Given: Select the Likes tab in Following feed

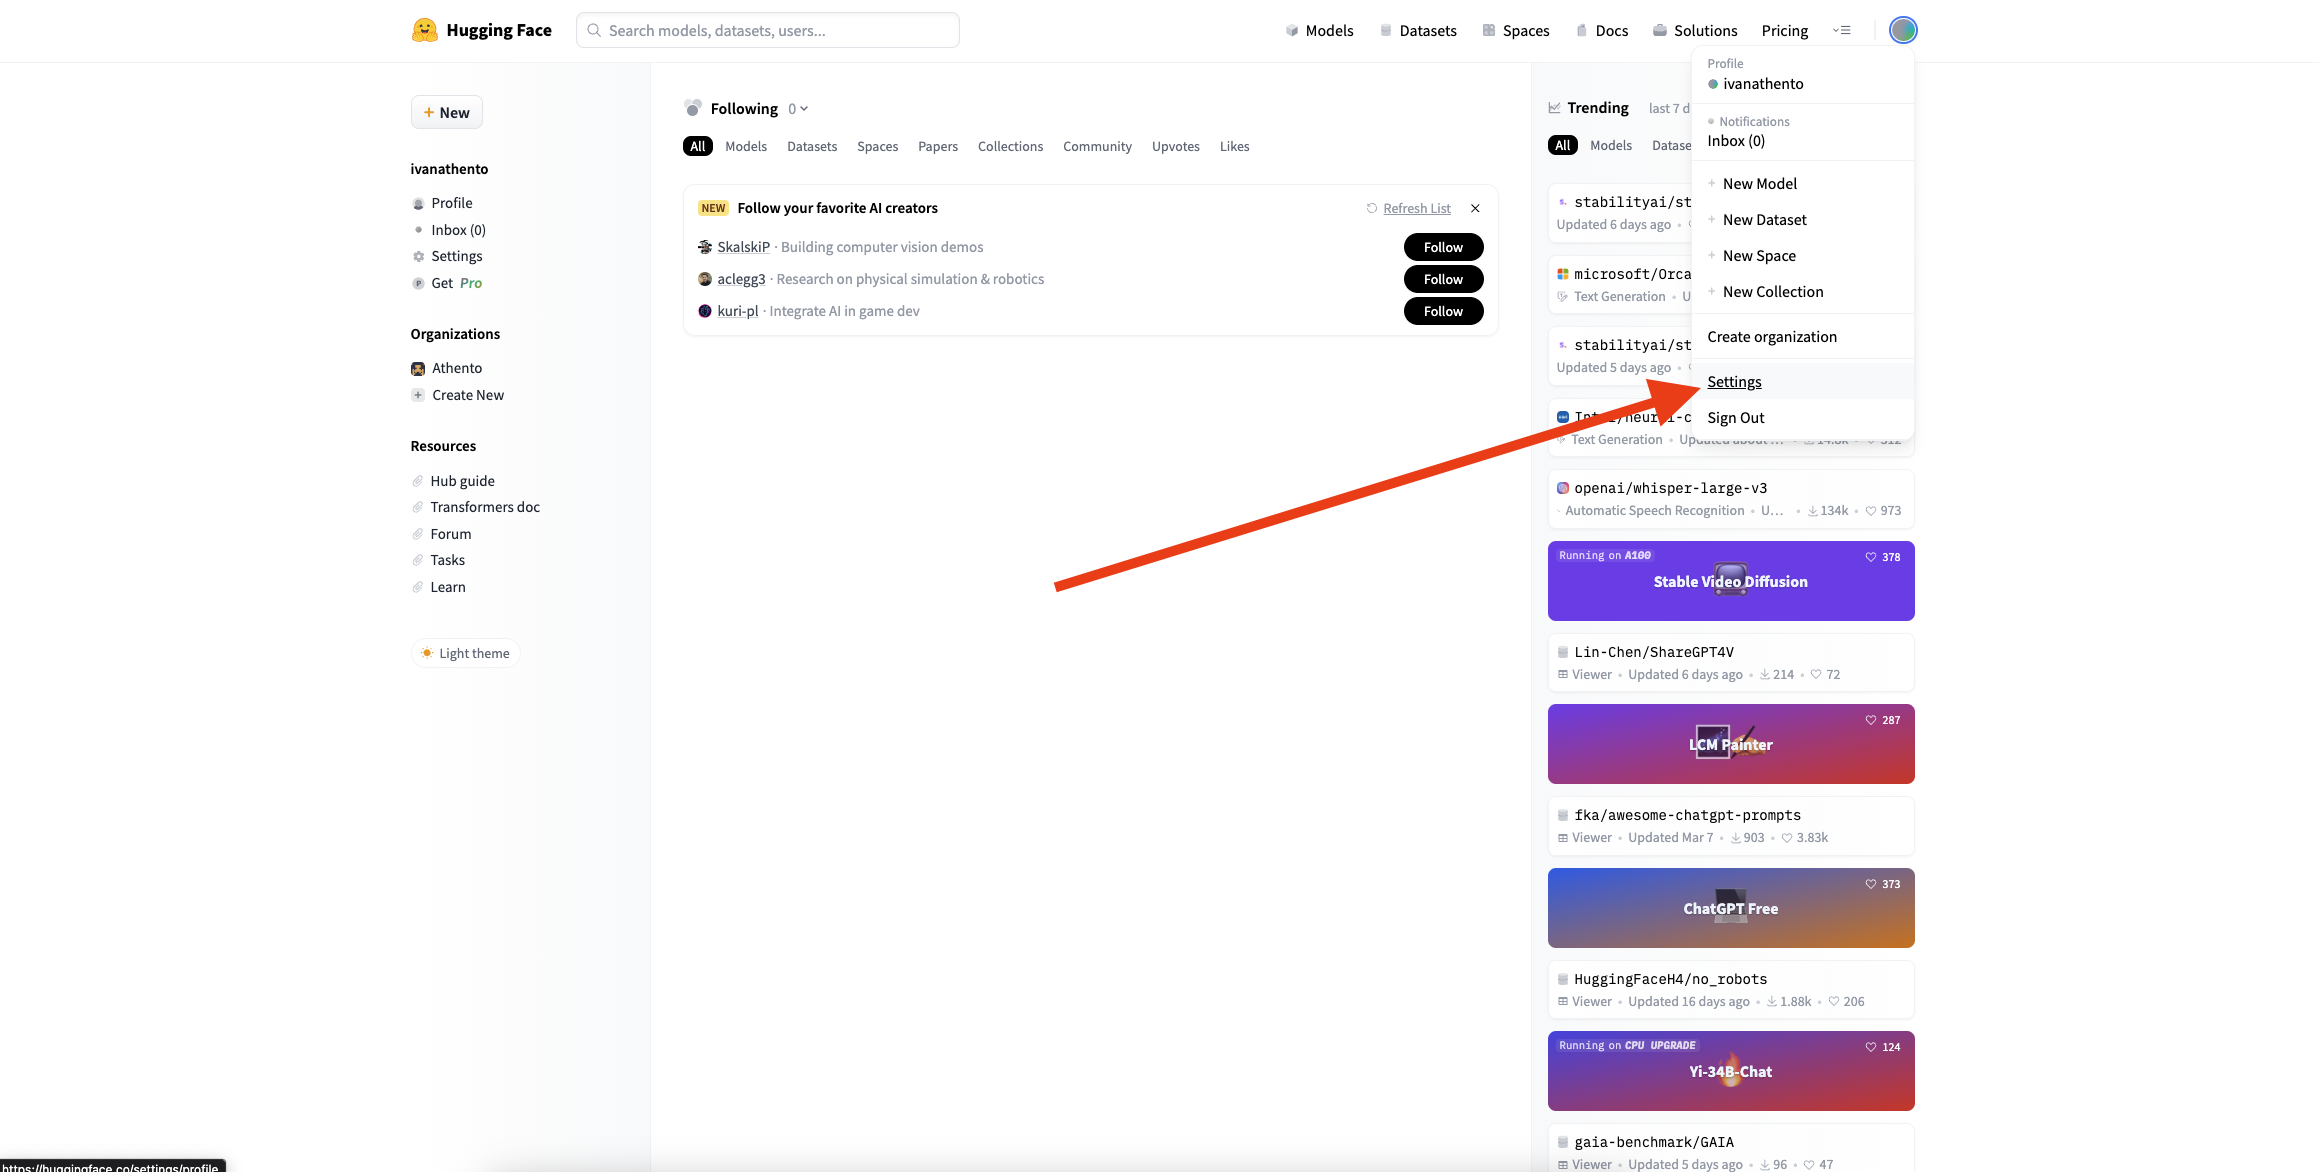Looking at the screenshot, I should coord(1235,146).
